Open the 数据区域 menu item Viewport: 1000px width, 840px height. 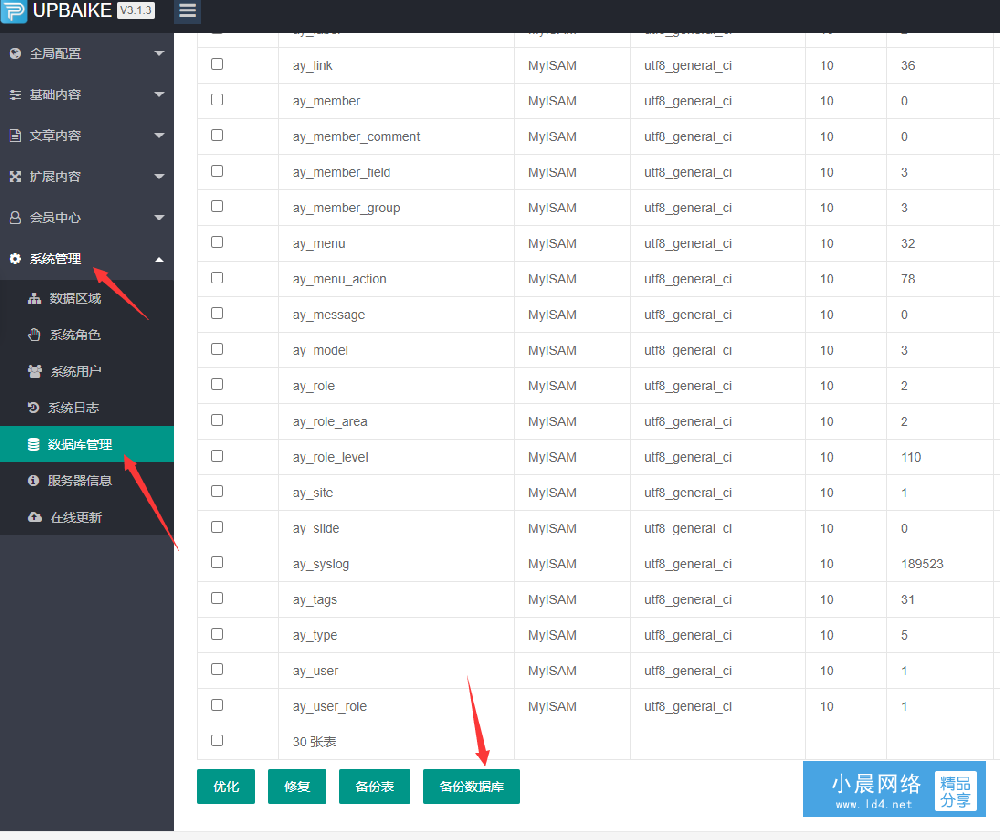pyautogui.click(x=87, y=298)
